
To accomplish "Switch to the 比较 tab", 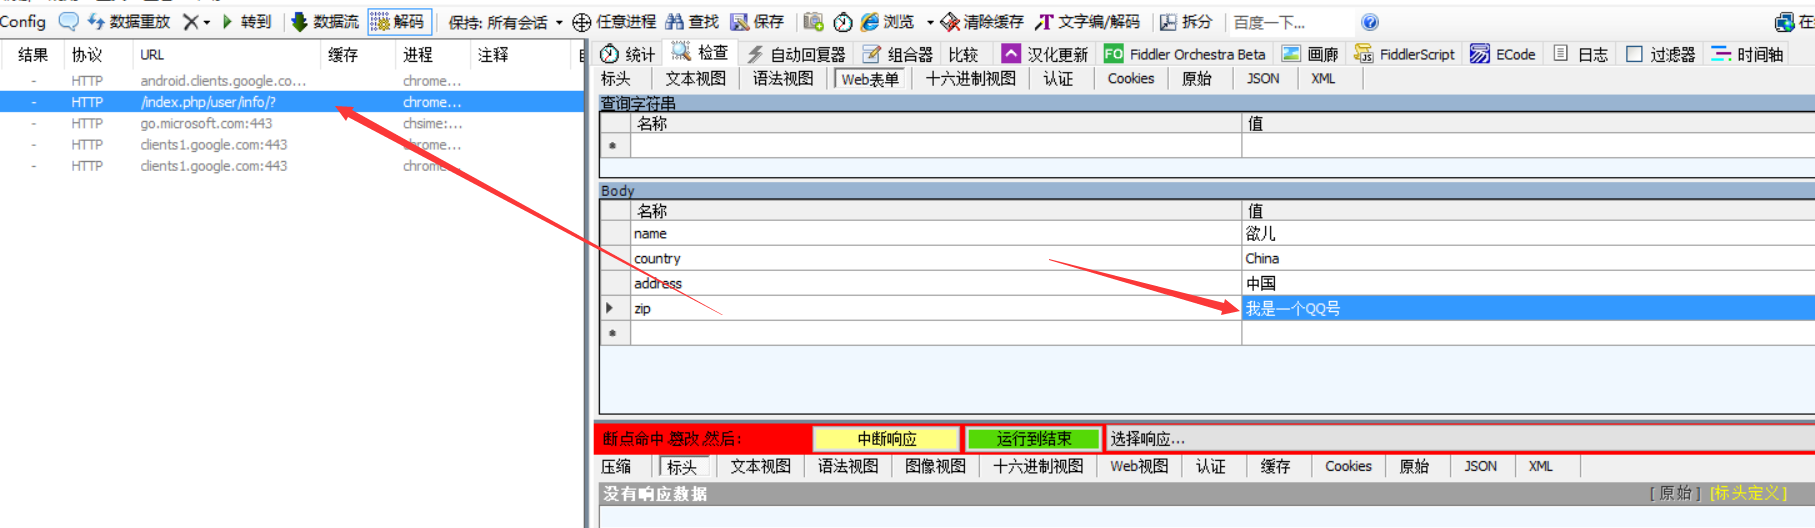I will (963, 54).
